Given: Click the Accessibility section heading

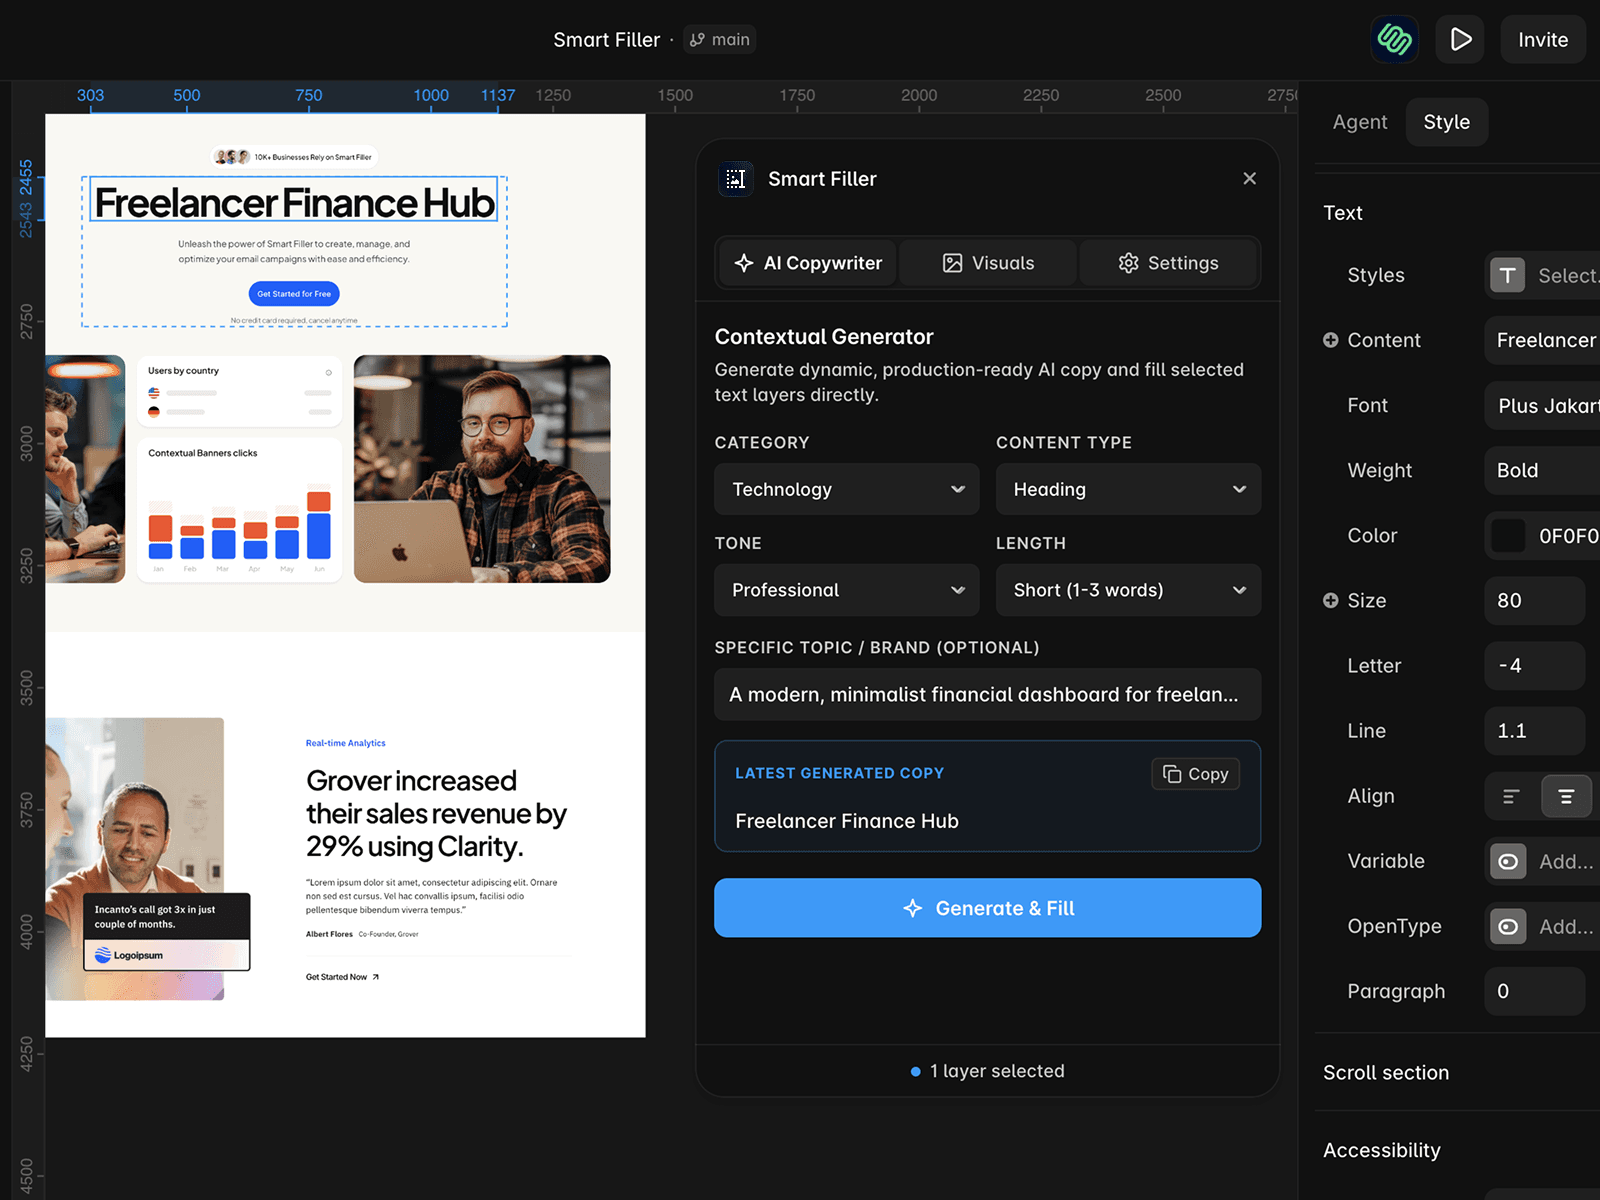Looking at the screenshot, I should coord(1382,1150).
